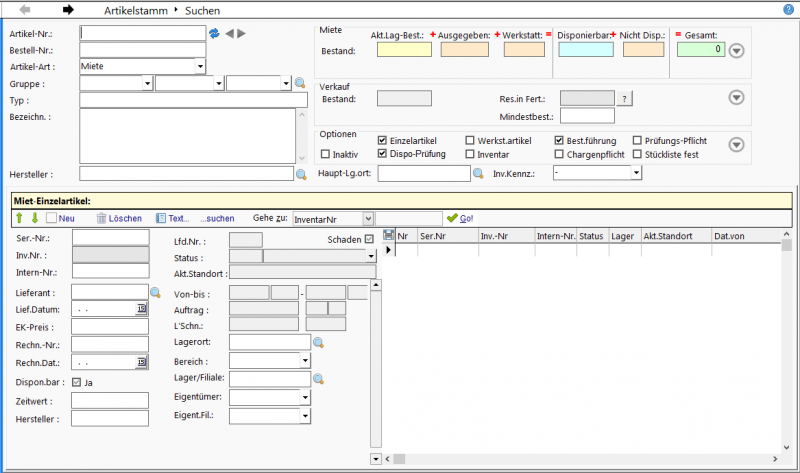
Task: Open the Rechn.Dat. calendar picker
Action: click(141, 362)
